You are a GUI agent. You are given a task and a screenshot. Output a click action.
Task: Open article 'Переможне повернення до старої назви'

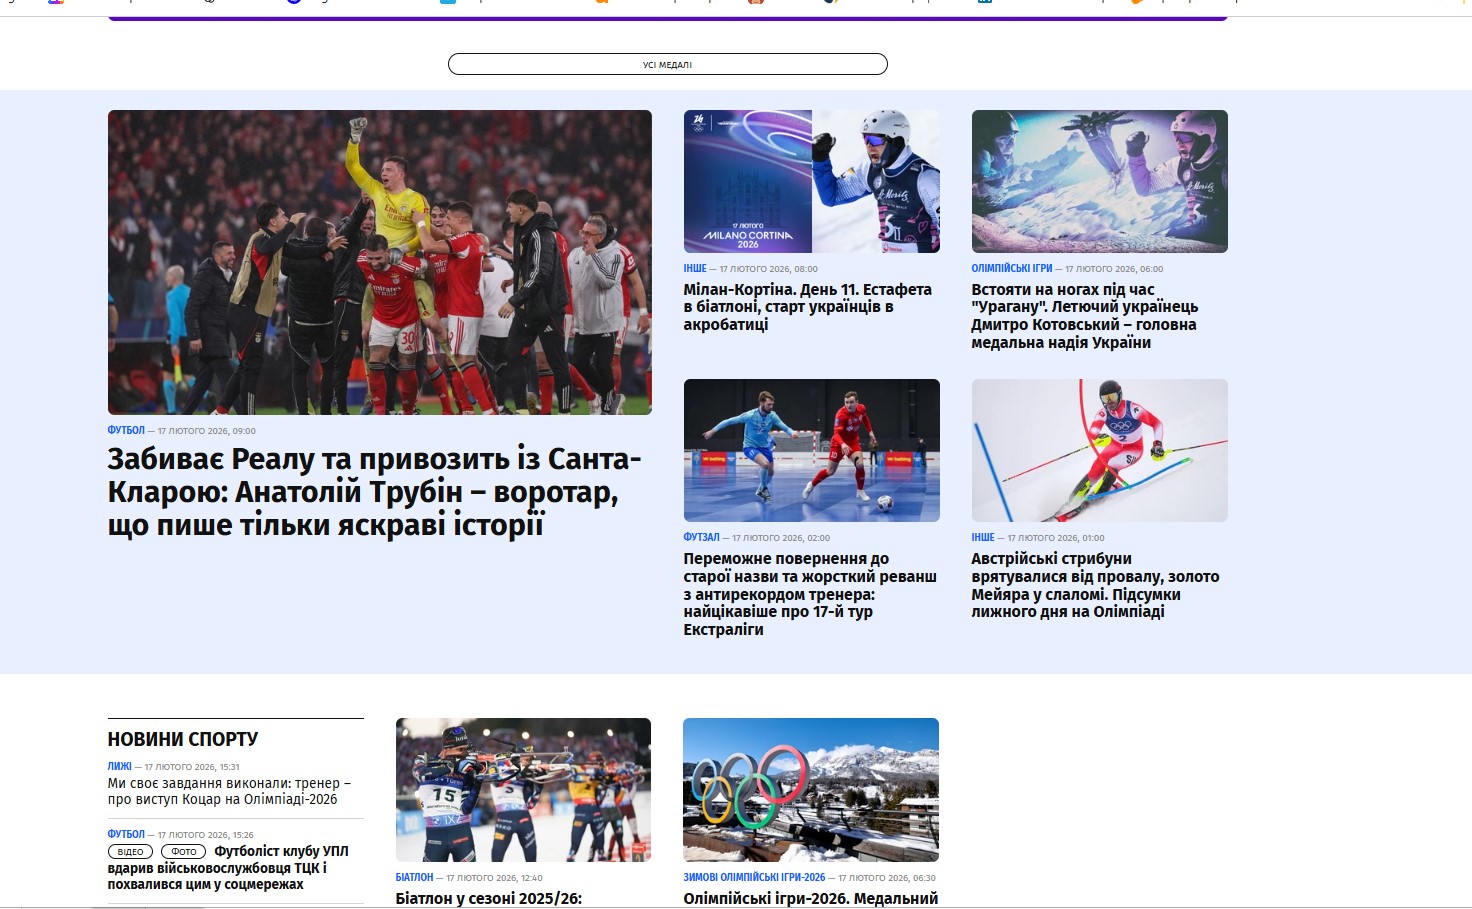810,594
